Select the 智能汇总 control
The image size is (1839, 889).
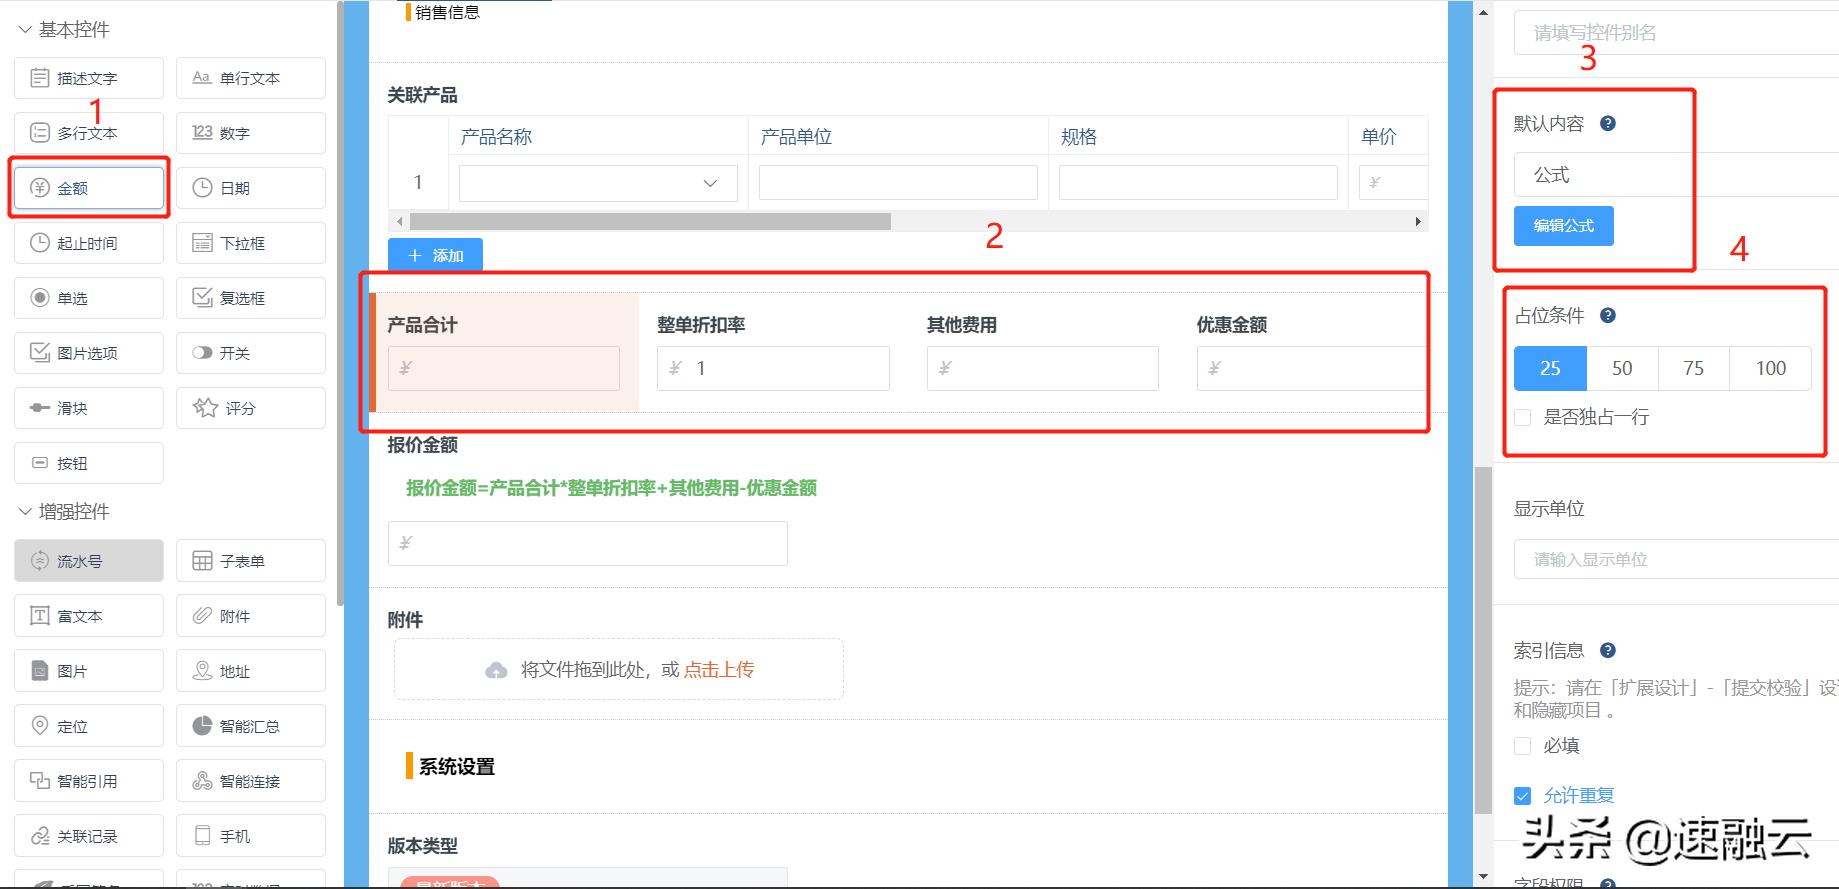(251, 726)
